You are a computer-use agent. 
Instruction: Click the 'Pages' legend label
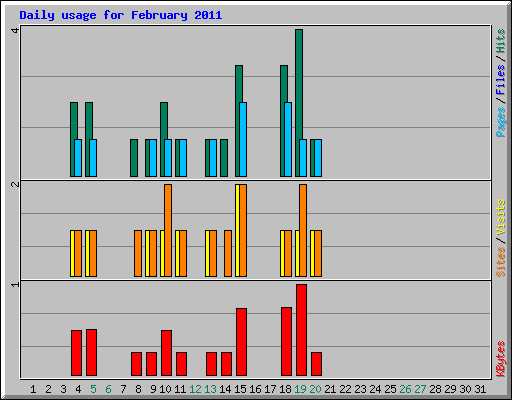click(500, 122)
